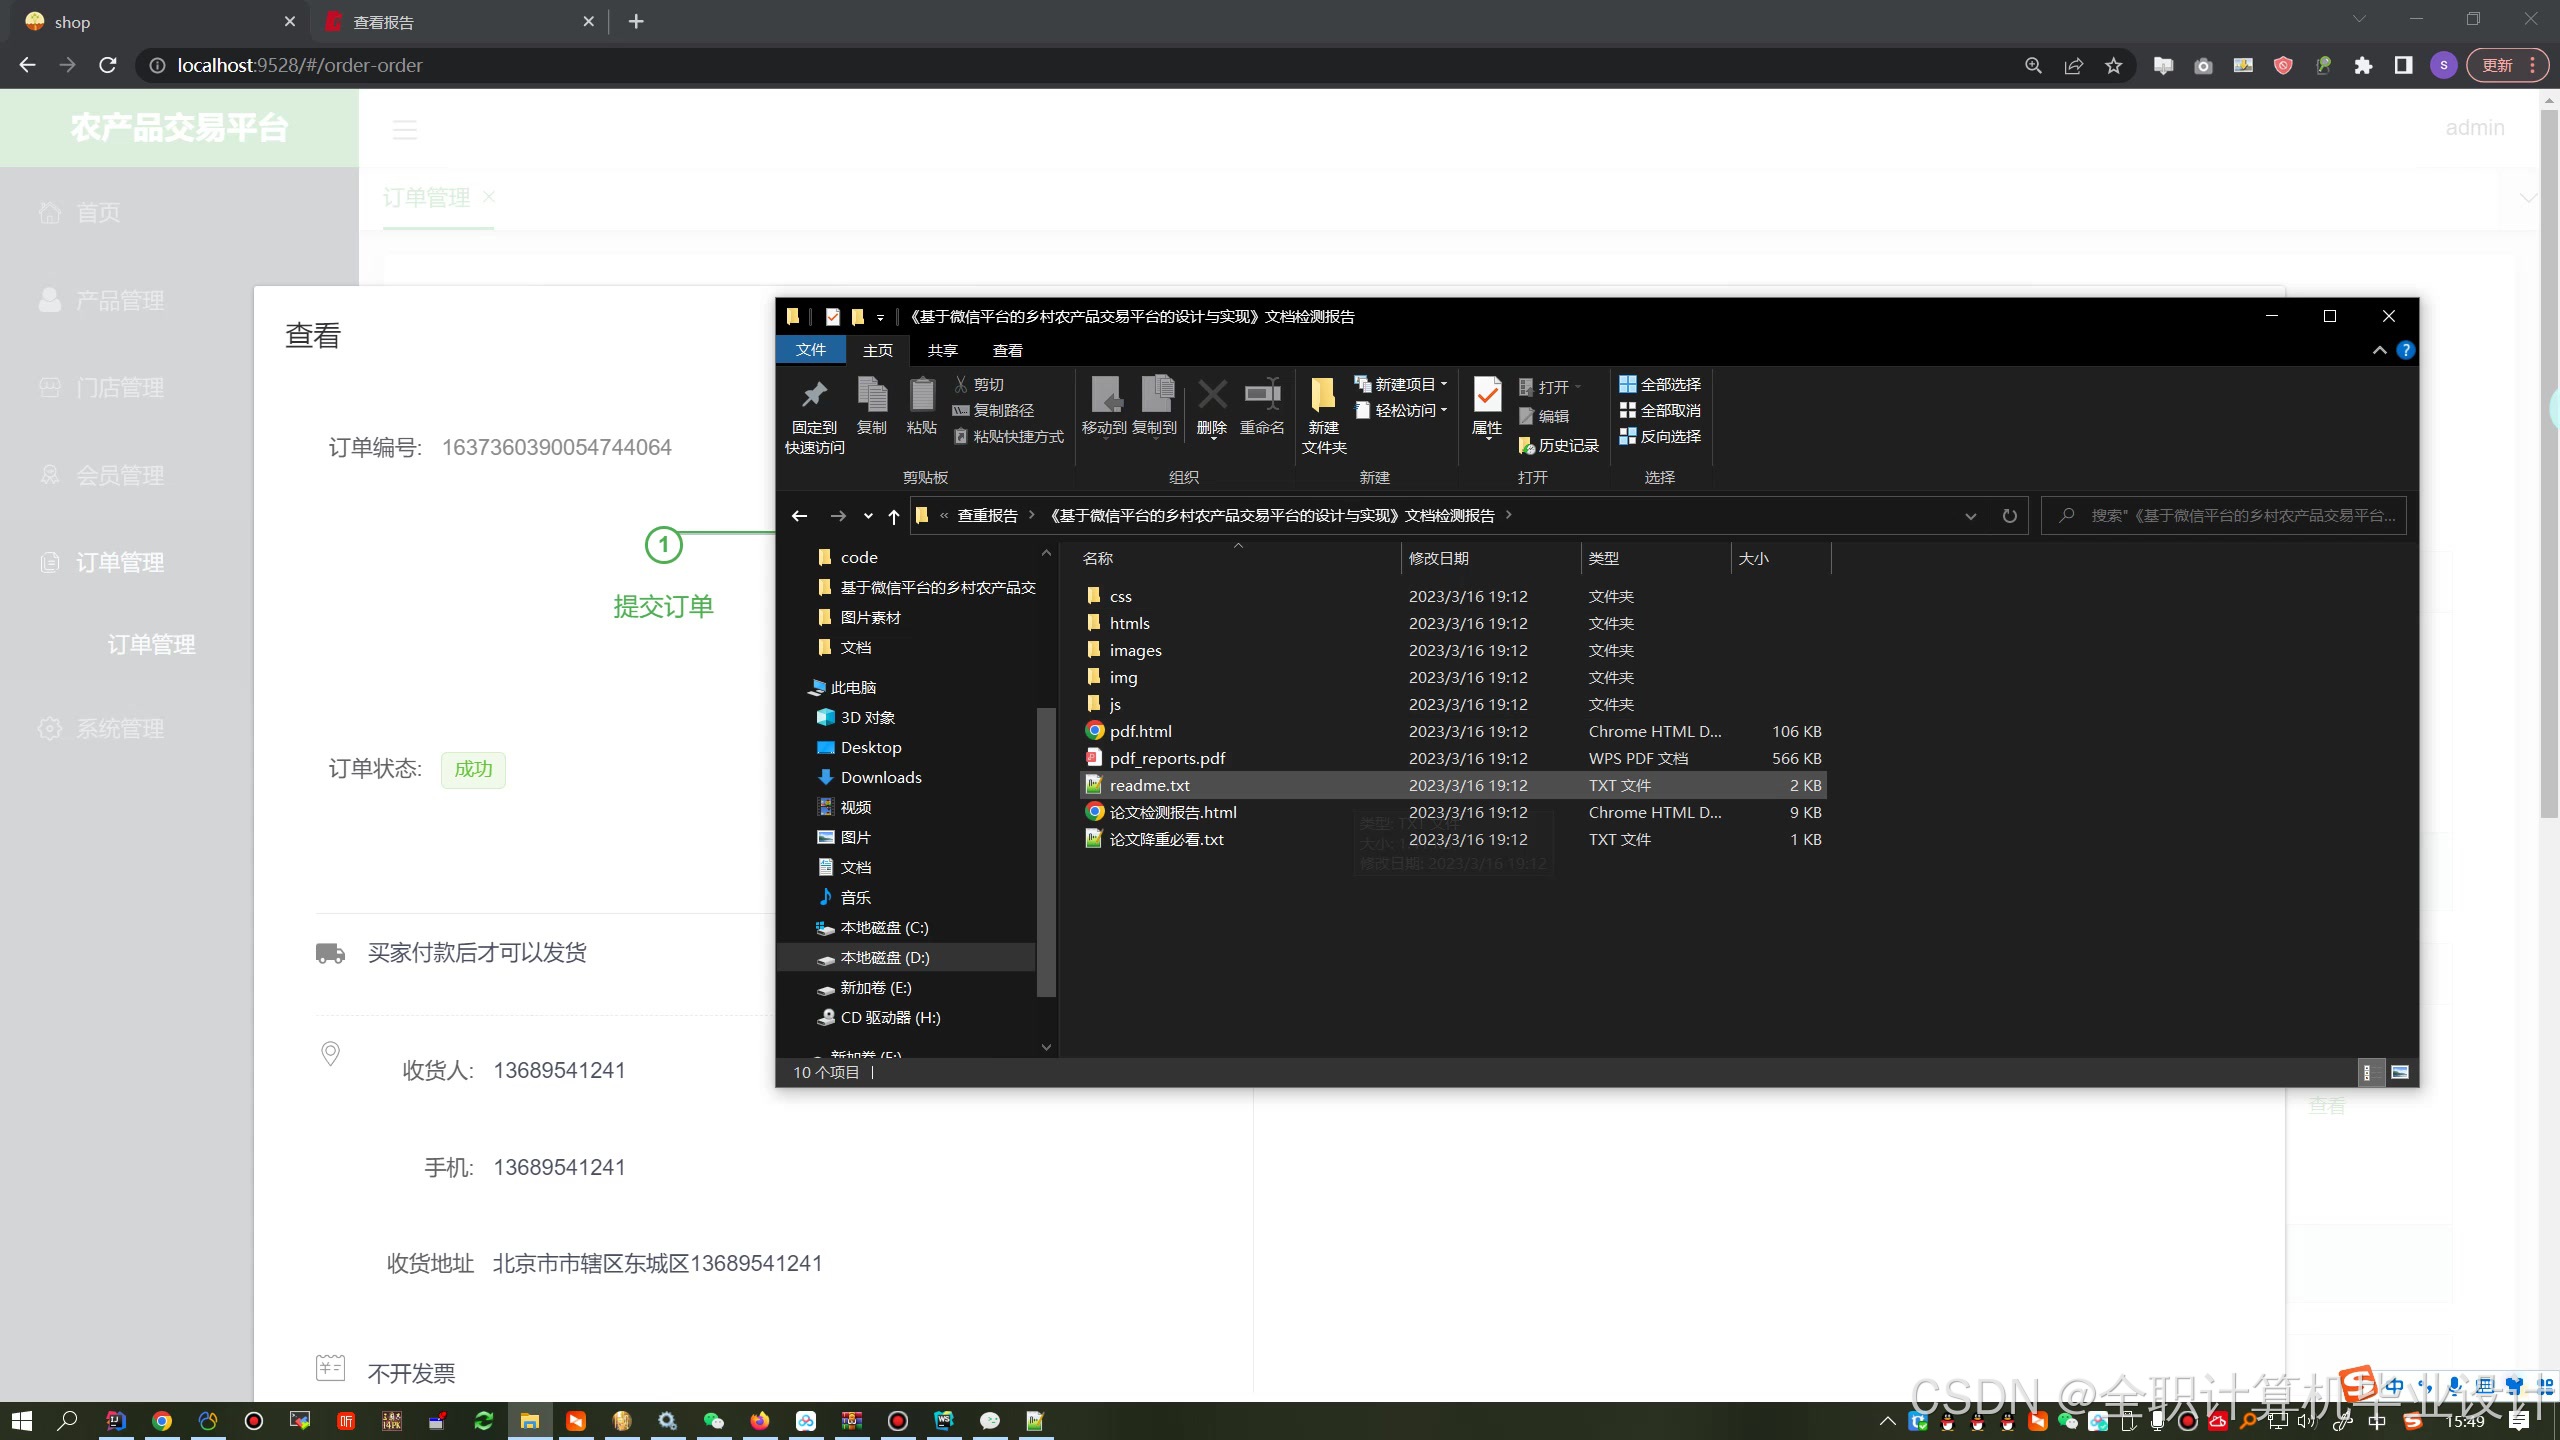Viewport: 2560px width, 1440px height.
Task: Click the Pin to Quick Access icon
Action: 814,396
